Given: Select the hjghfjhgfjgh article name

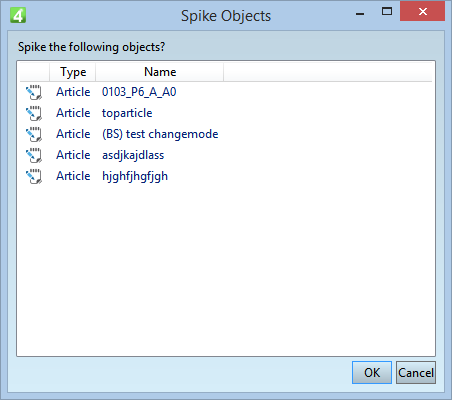Looking at the screenshot, I should point(135,176).
